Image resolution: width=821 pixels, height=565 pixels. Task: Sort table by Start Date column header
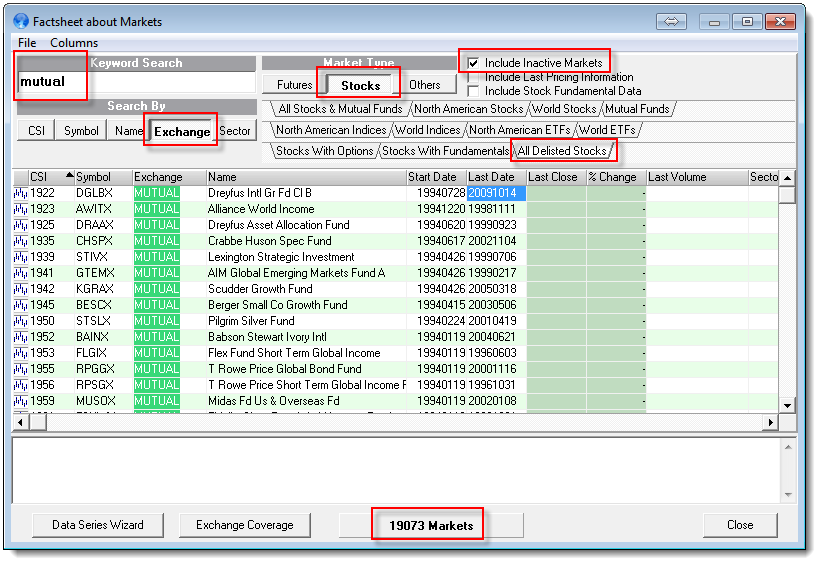tap(437, 177)
